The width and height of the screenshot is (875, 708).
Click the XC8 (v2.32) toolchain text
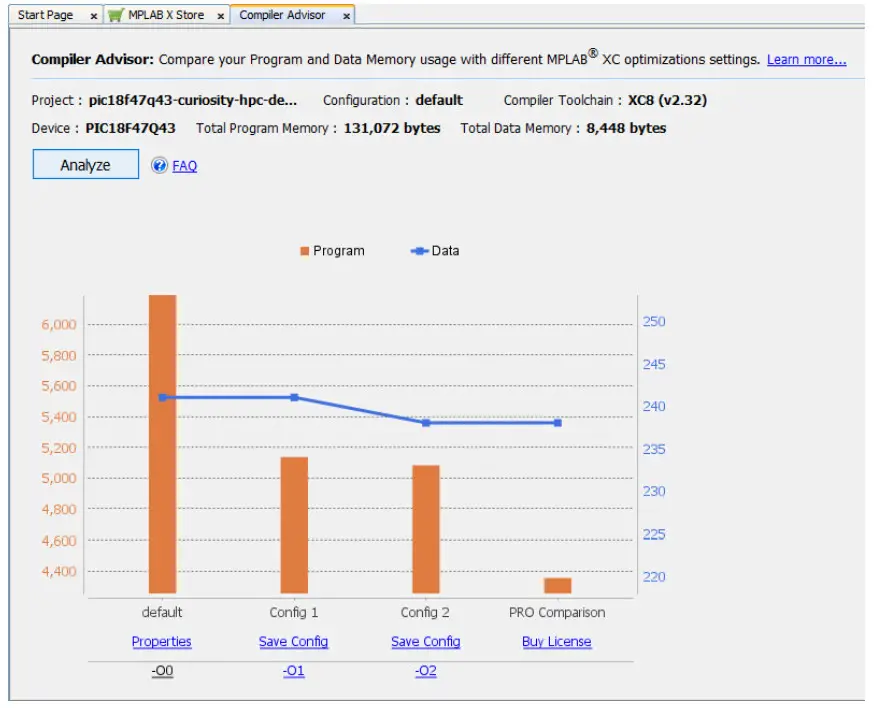tap(667, 100)
